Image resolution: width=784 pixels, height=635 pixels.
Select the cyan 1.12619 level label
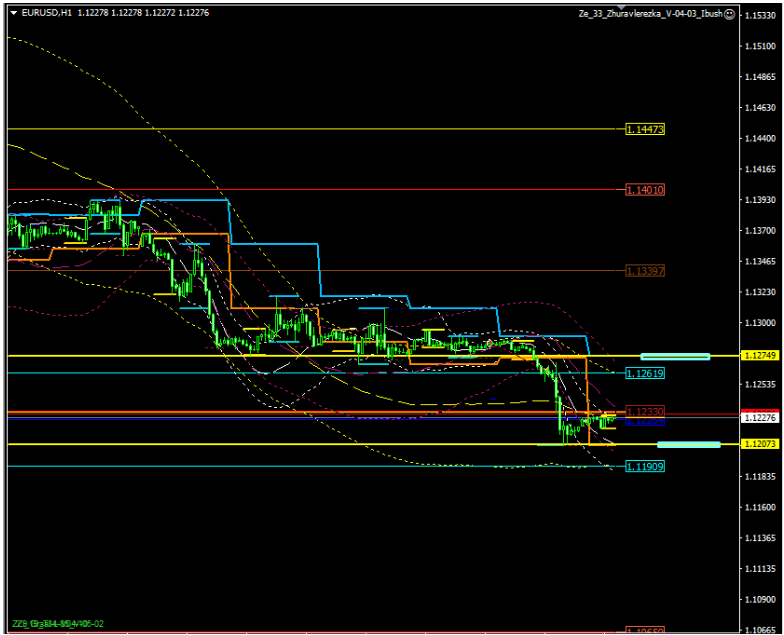[x=645, y=373]
